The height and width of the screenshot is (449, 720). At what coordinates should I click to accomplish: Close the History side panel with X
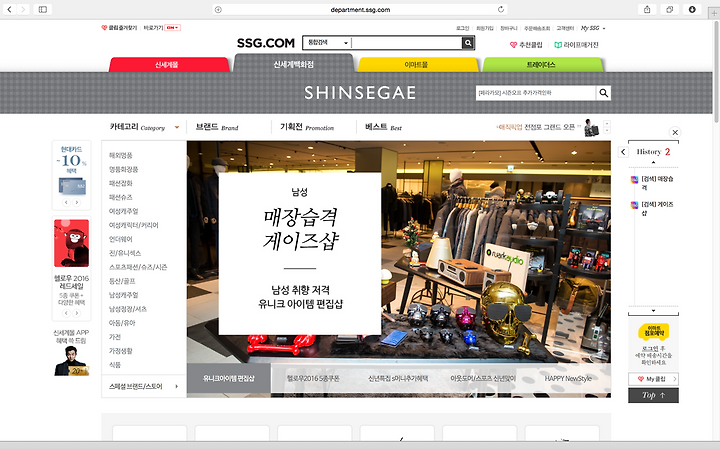tap(675, 132)
